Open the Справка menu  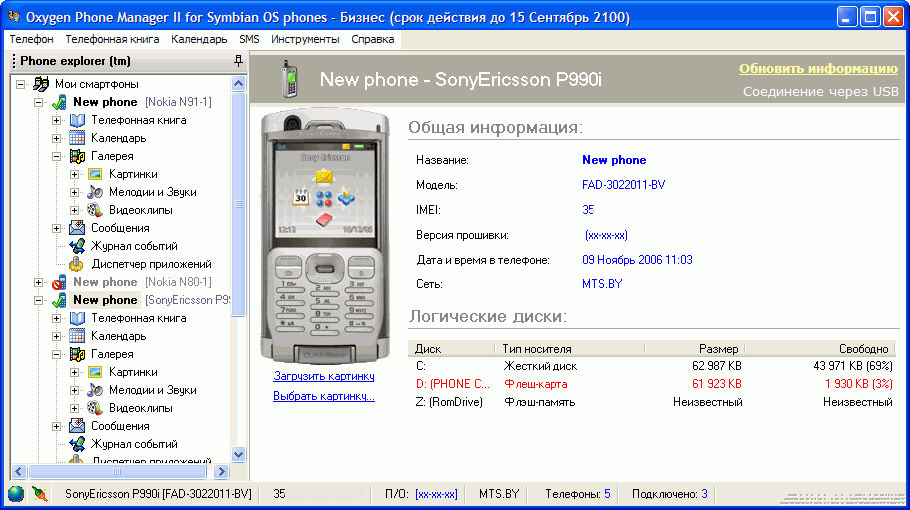point(373,39)
